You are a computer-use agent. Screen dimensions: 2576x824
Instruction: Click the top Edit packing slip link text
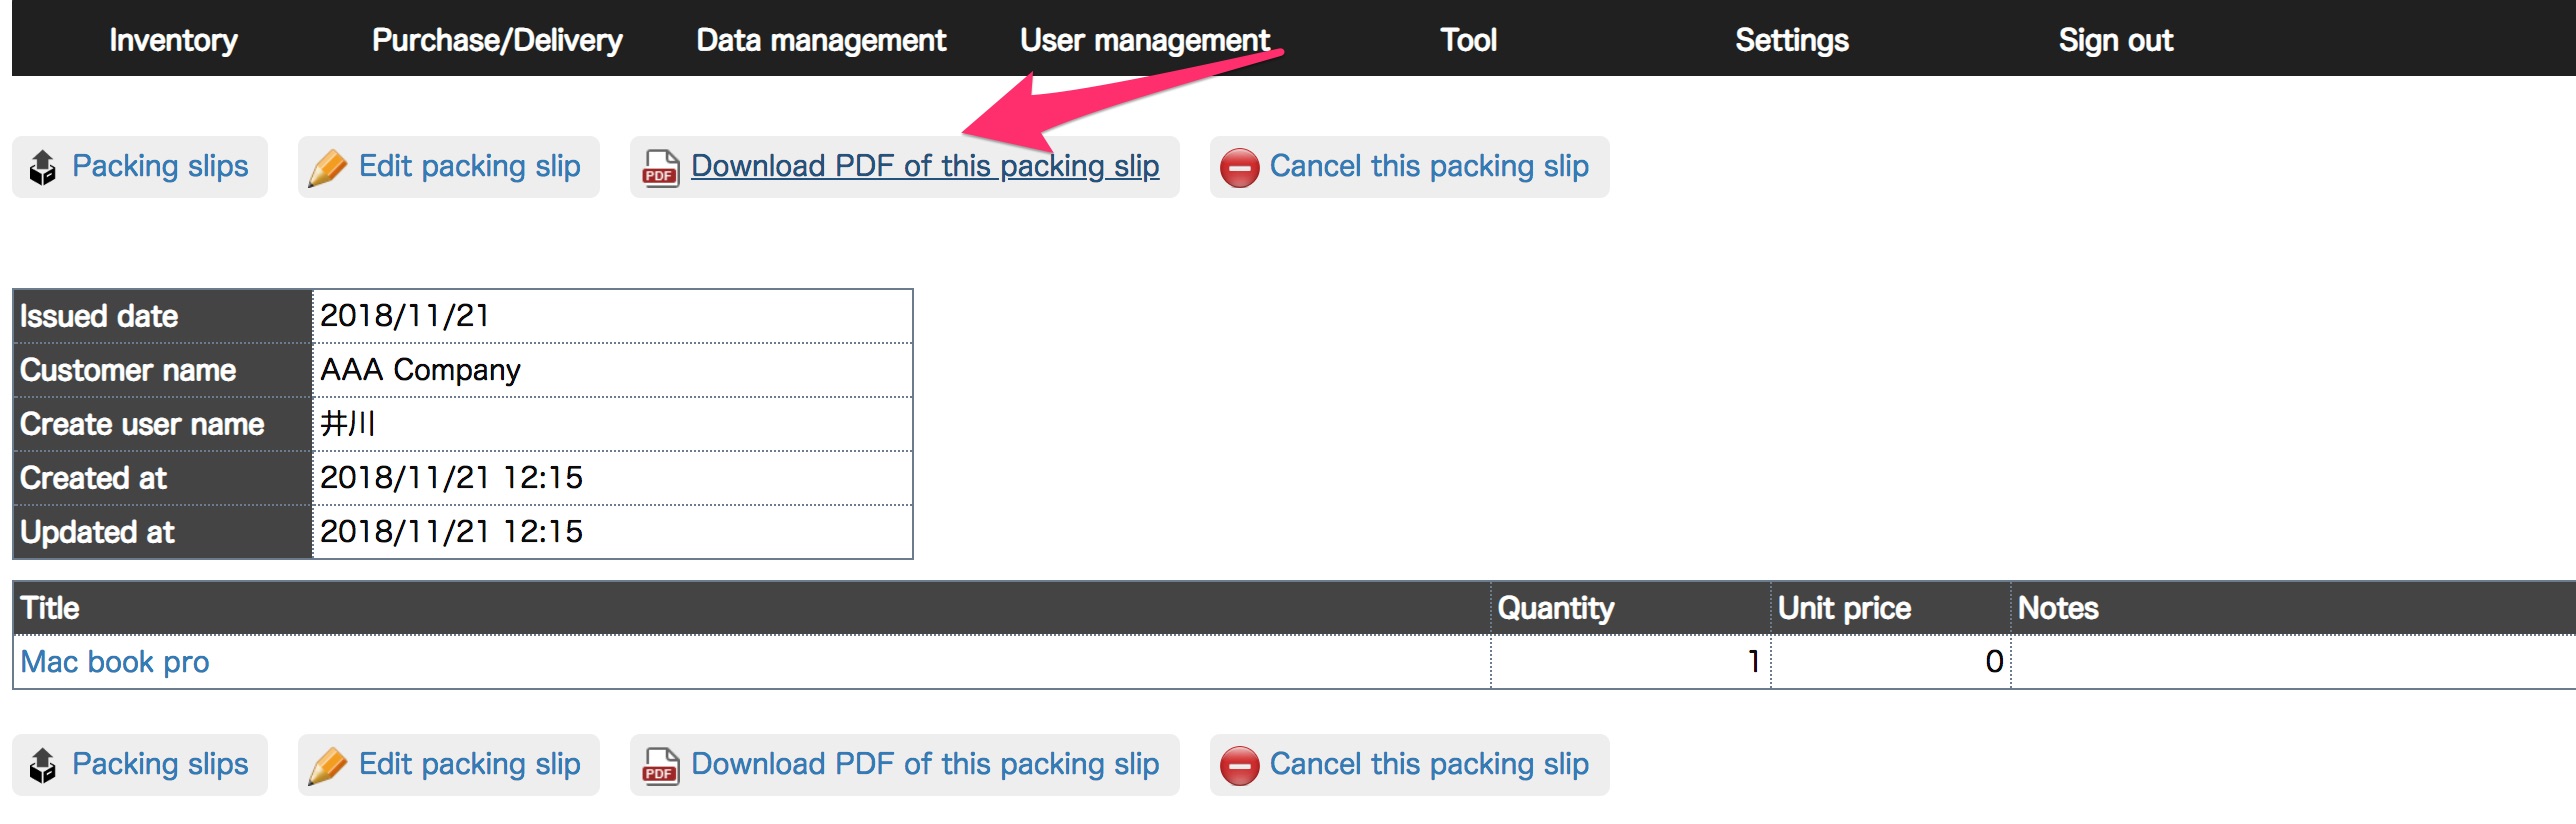pos(470,166)
